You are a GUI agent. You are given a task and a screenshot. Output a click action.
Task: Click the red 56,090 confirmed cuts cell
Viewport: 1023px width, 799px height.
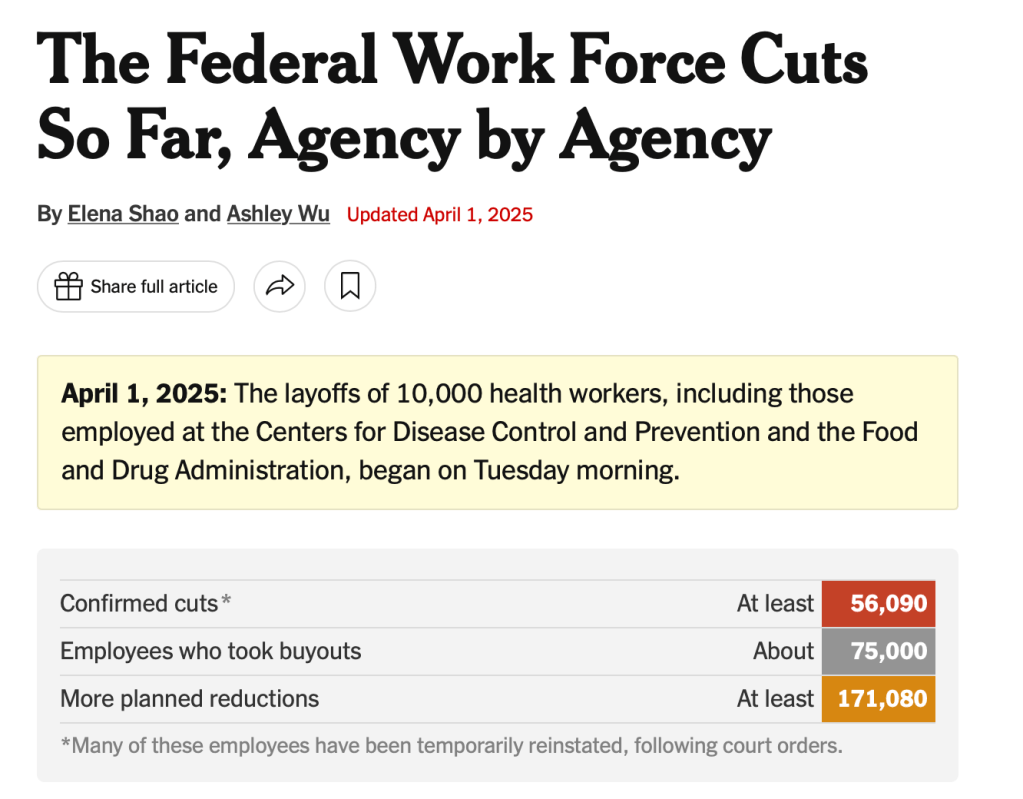[x=878, y=603]
